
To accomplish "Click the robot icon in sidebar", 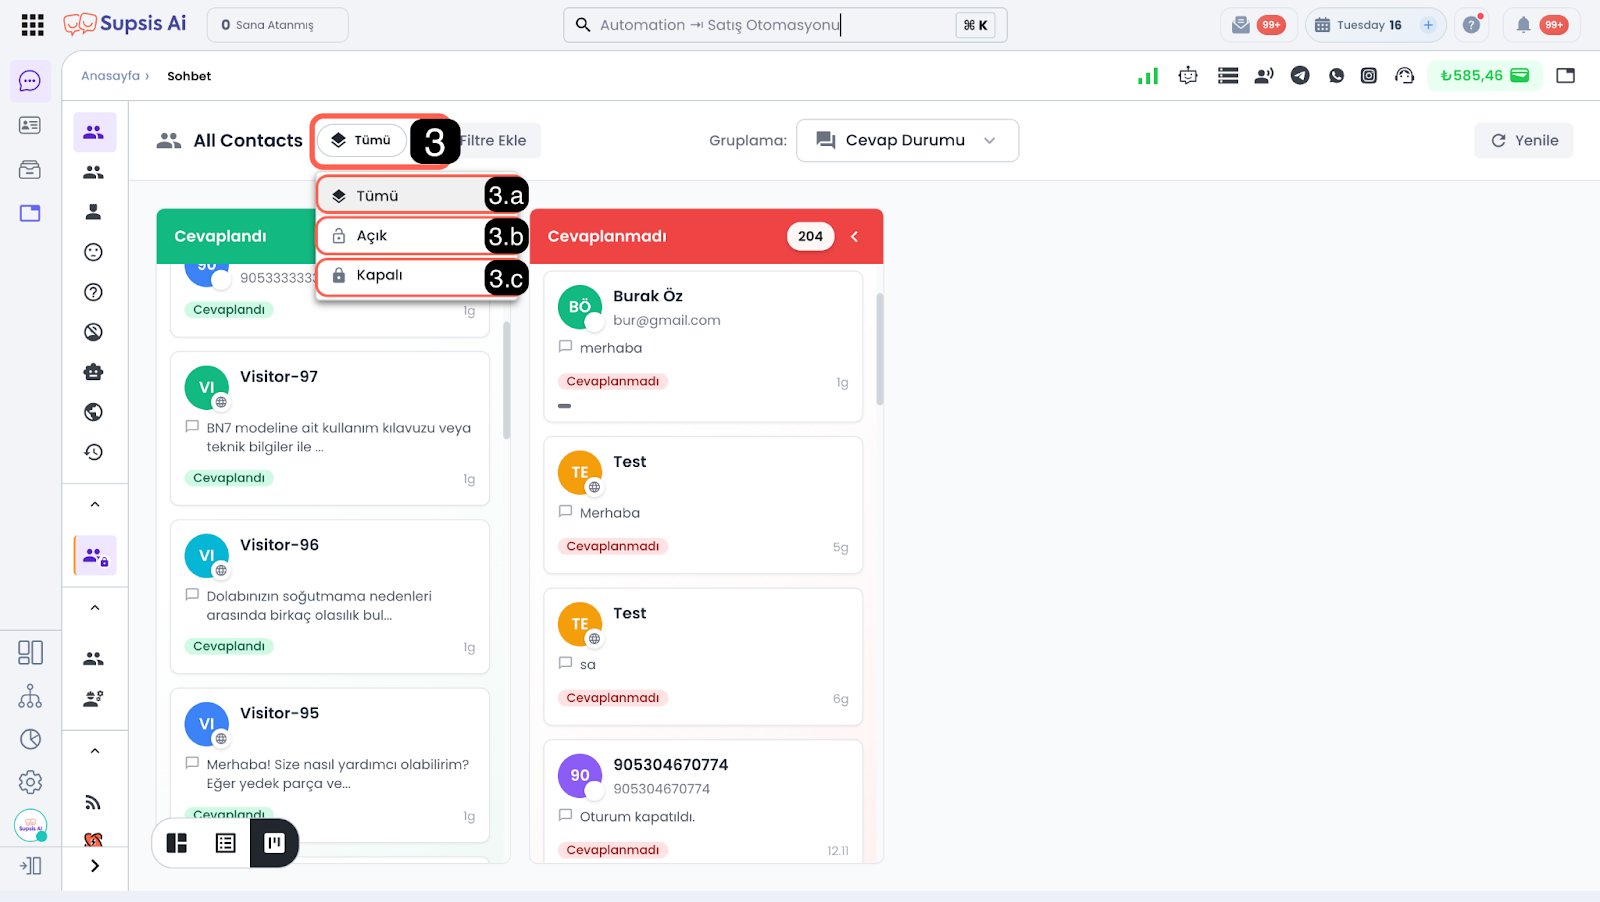I will 94,372.
